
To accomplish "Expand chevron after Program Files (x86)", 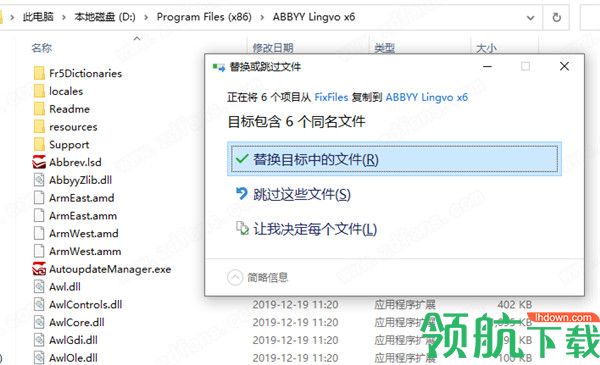I will point(262,17).
